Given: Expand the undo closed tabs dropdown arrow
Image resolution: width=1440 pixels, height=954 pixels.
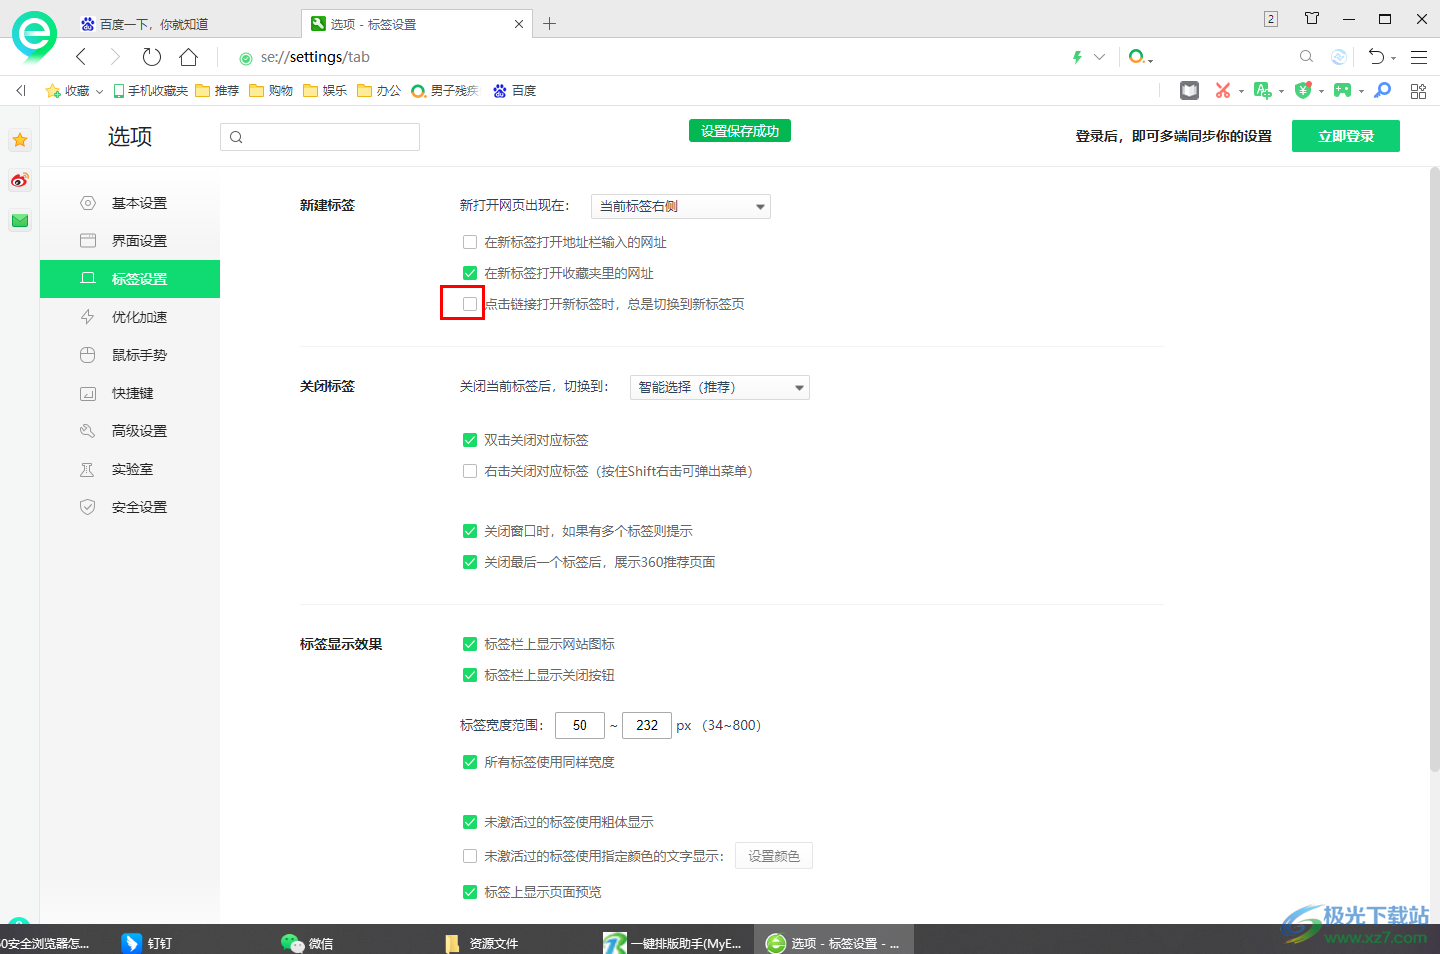Looking at the screenshot, I should pyautogui.click(x=1393, y=58).
